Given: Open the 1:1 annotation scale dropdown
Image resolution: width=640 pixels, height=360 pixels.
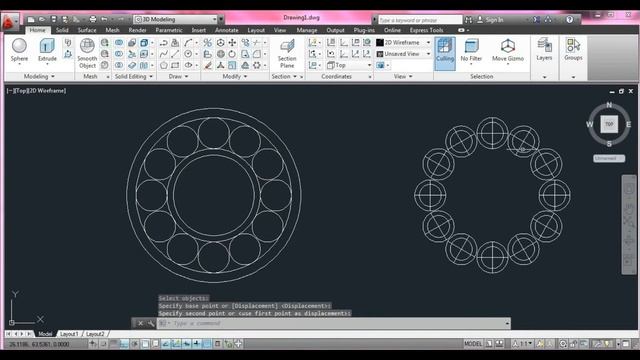Looking at the screenshot, I should 523,344.
